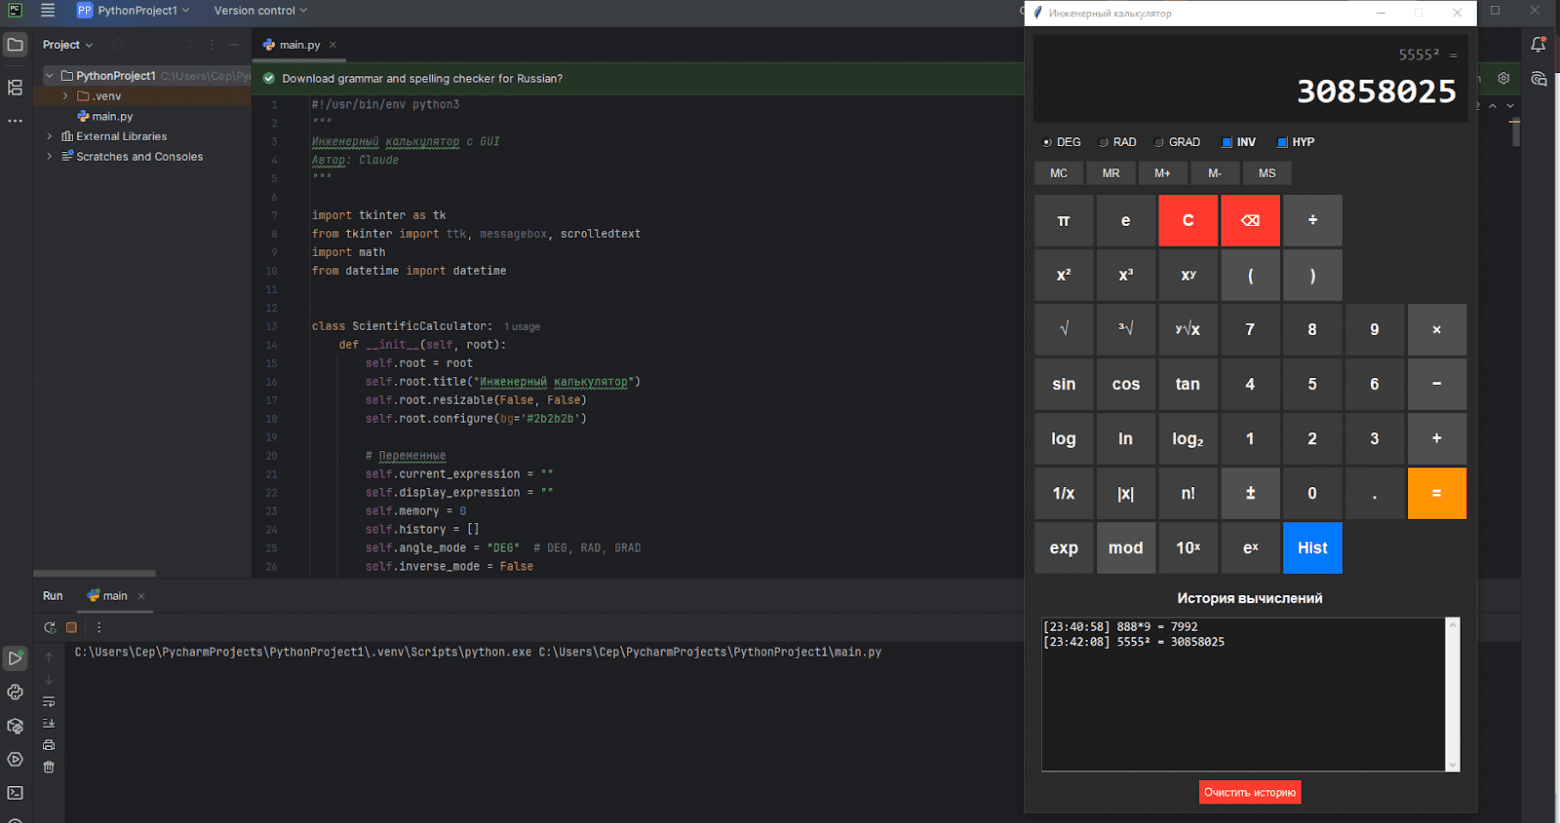
Task: Open the Terminal tool window
Action: point(15,793)
